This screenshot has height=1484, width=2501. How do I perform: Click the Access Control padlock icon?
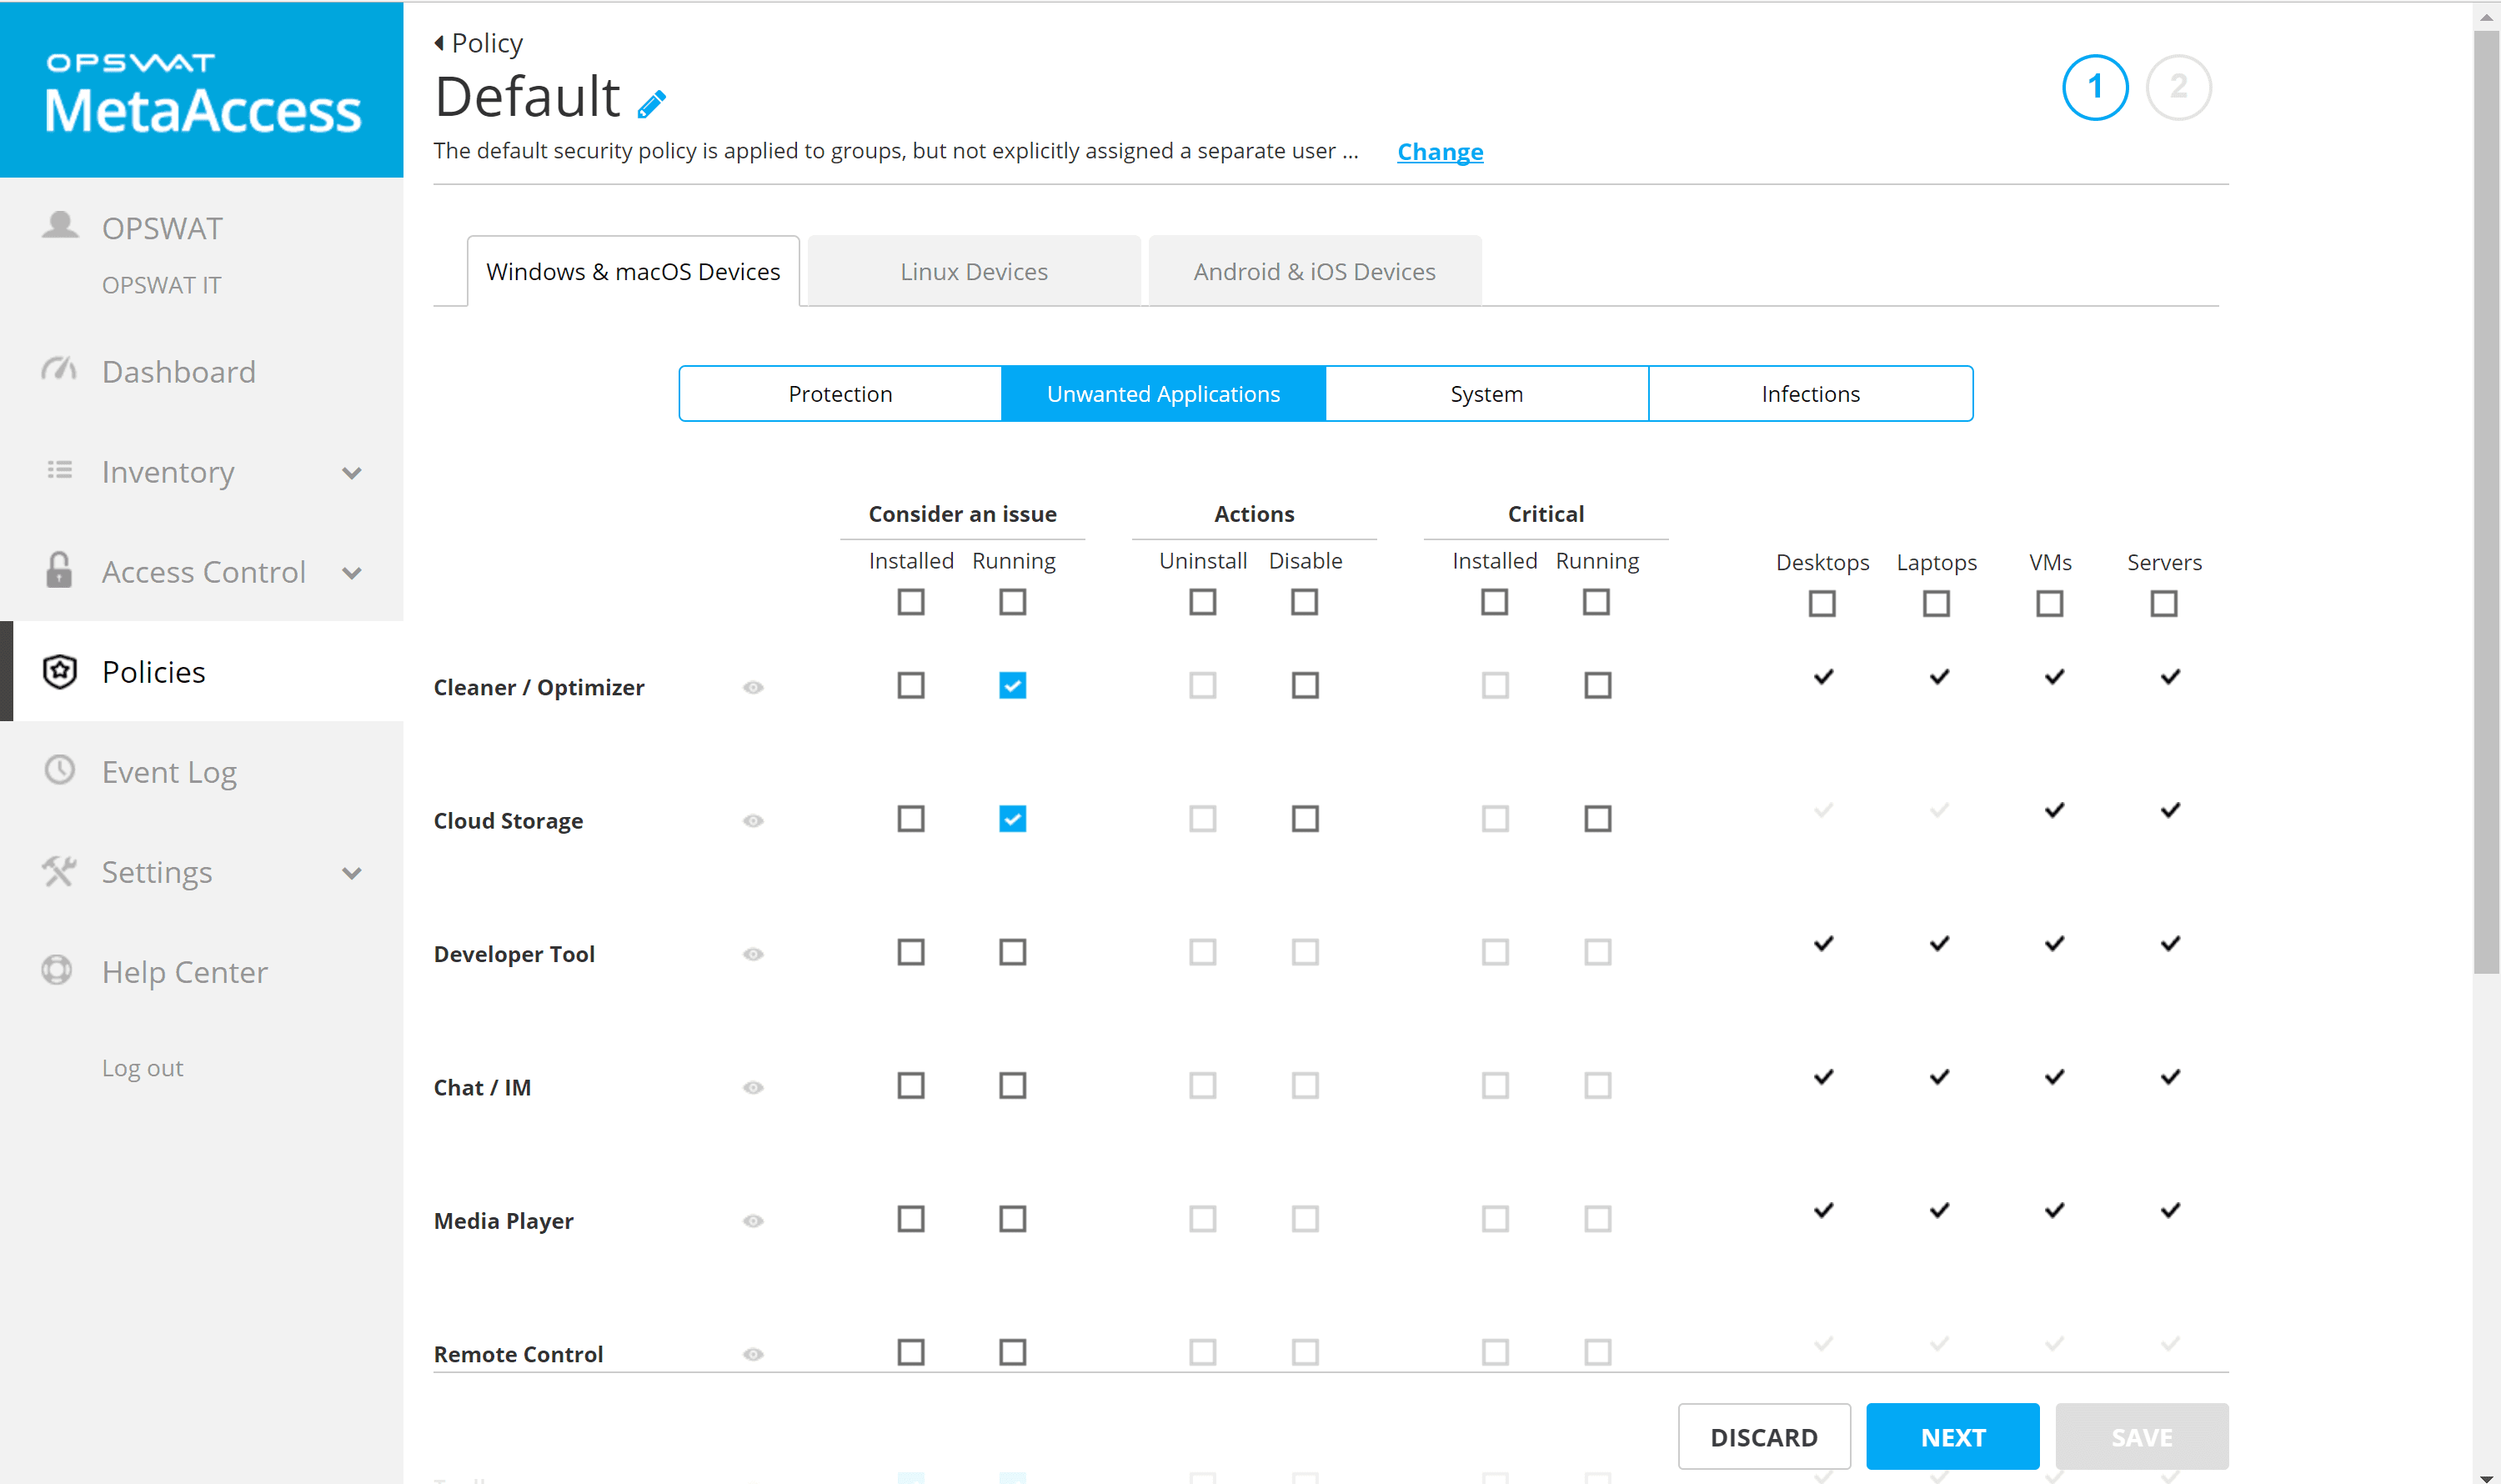pos(59,570)
